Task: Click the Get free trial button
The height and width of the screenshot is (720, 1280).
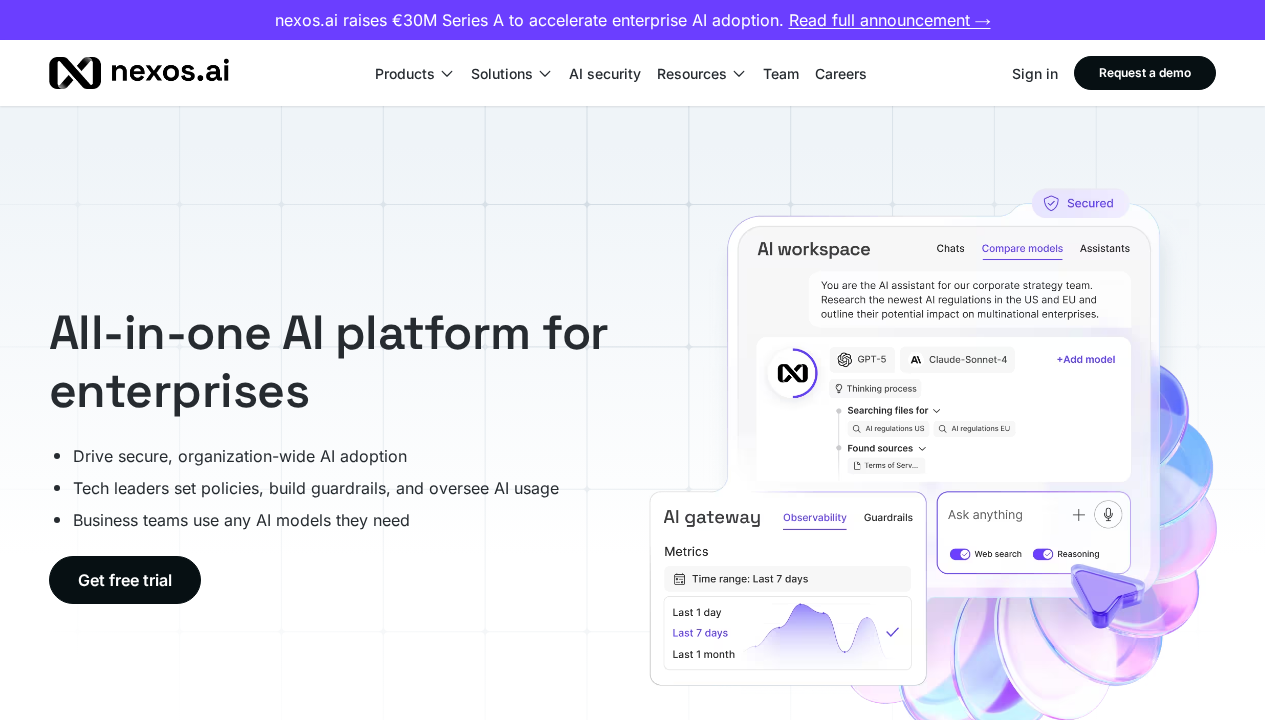Action: (124, 580)
